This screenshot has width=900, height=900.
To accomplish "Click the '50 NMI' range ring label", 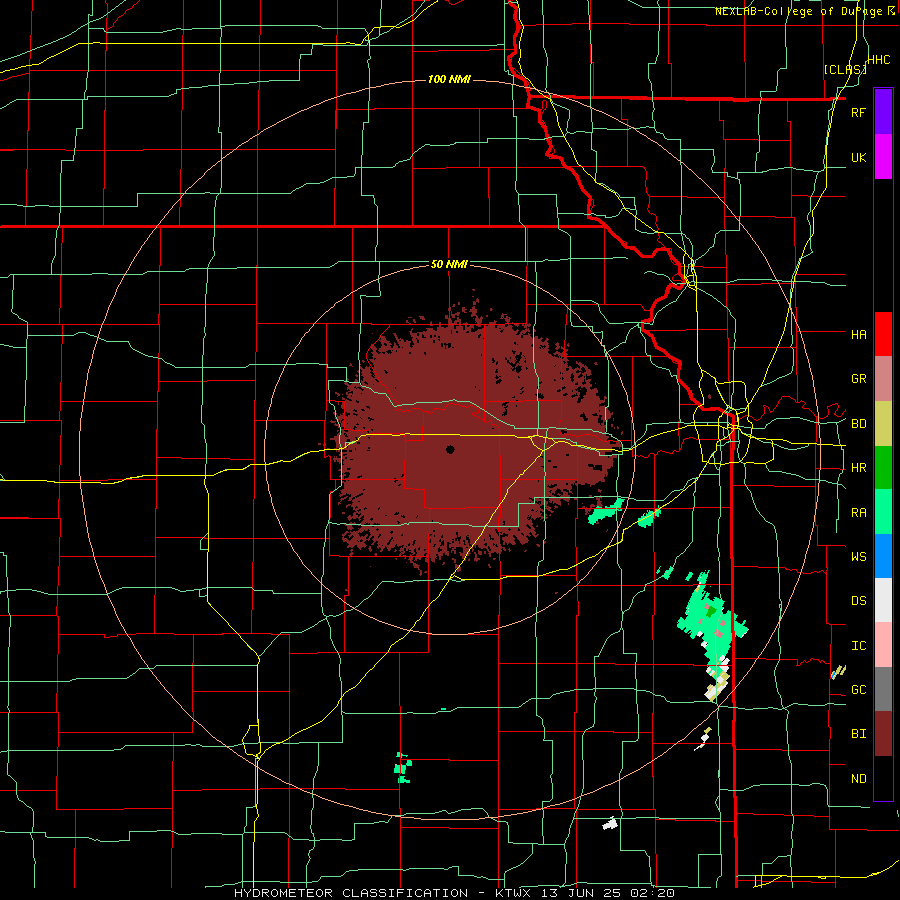I will pyautogui.click(x=449, y=265).
